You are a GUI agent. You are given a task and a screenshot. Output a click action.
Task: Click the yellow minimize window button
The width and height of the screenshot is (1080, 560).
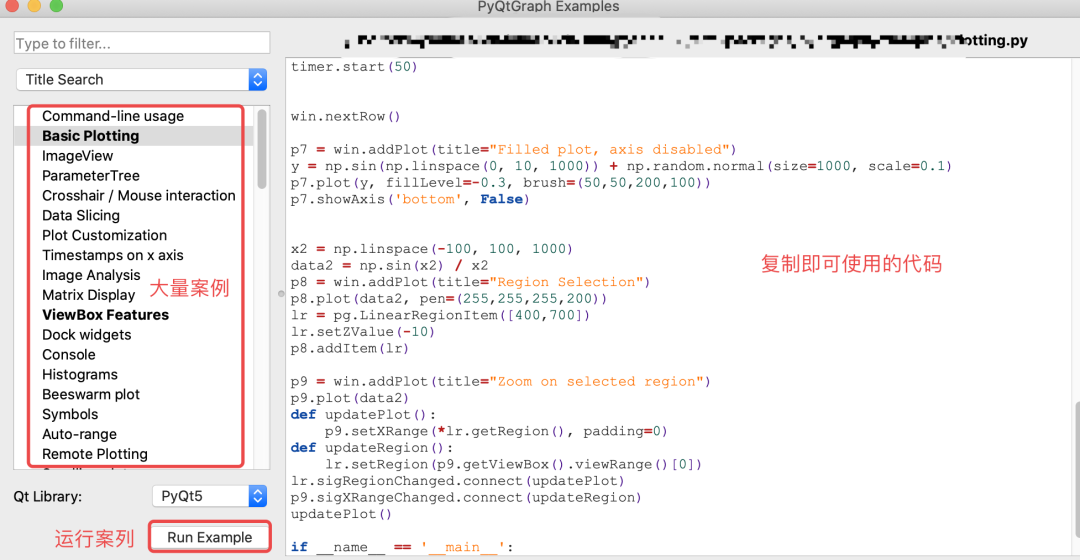coord(34,5)
